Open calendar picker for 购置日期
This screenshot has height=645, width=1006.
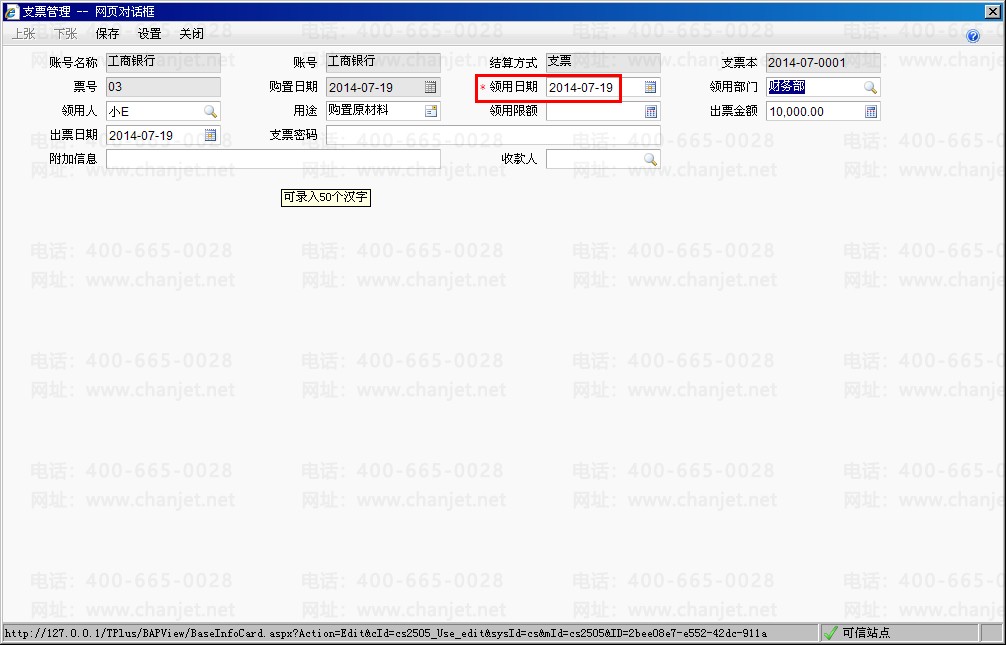[431, 87]
